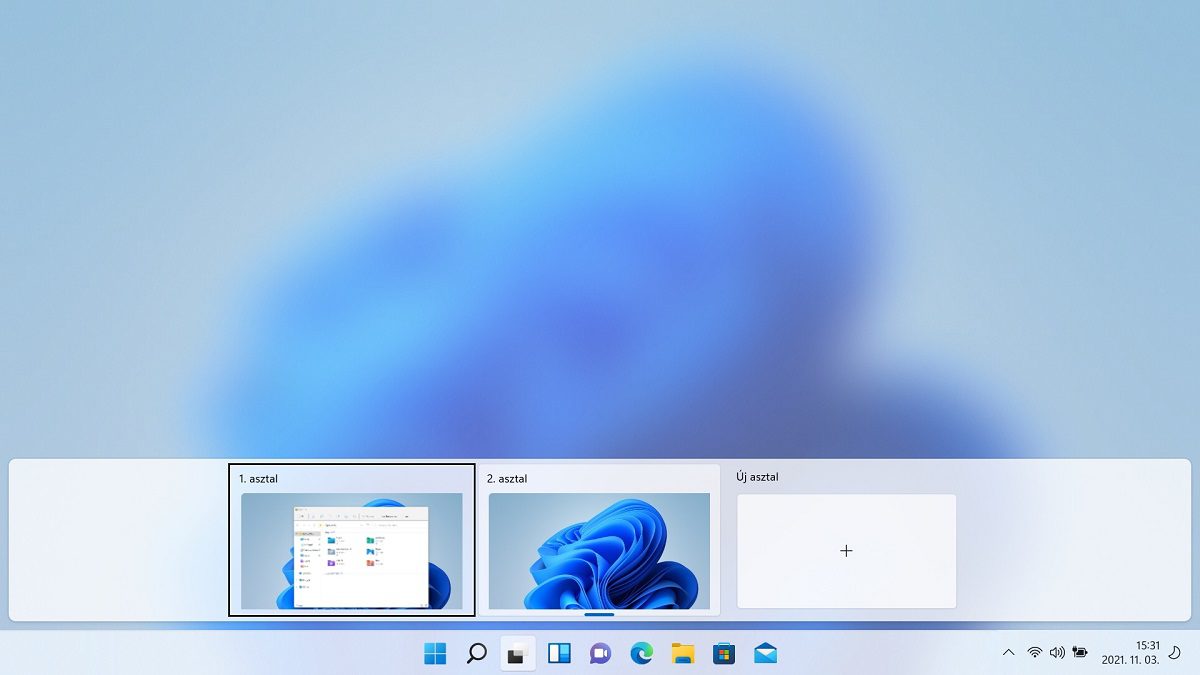Screen dimensions: 1200x675
Task: Open taskbar Search
Action: 477,654
